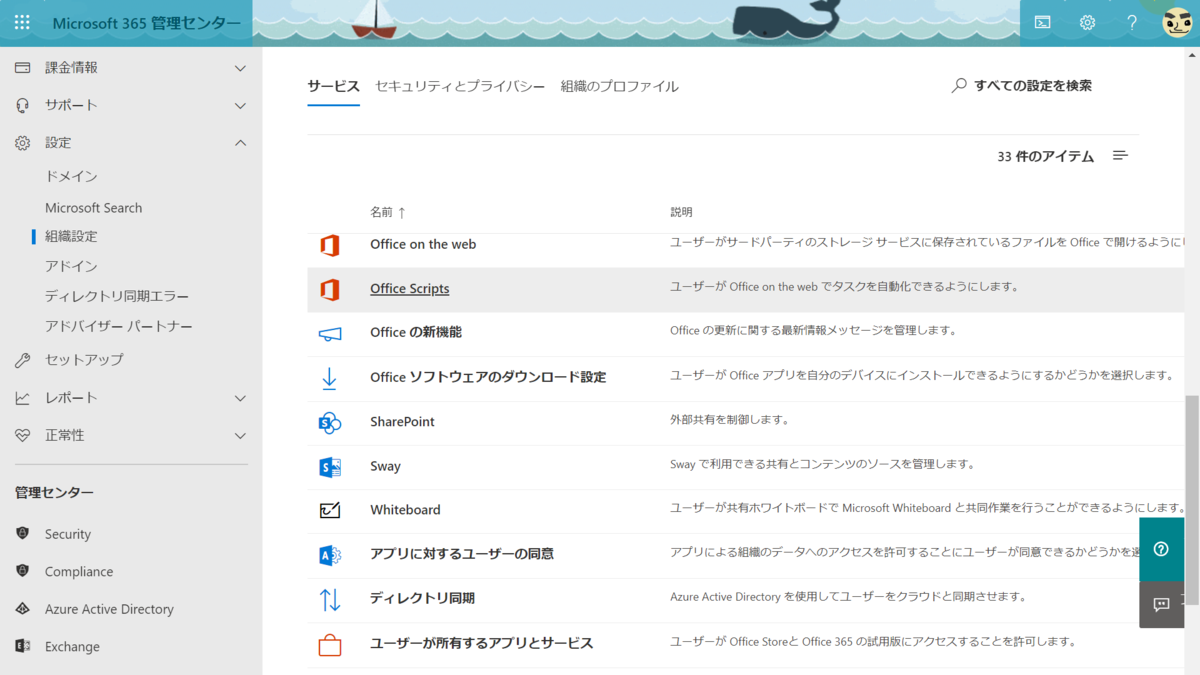Select the Sway service icon
This screenshot has width=1200, height=675.
click(331, 466)
